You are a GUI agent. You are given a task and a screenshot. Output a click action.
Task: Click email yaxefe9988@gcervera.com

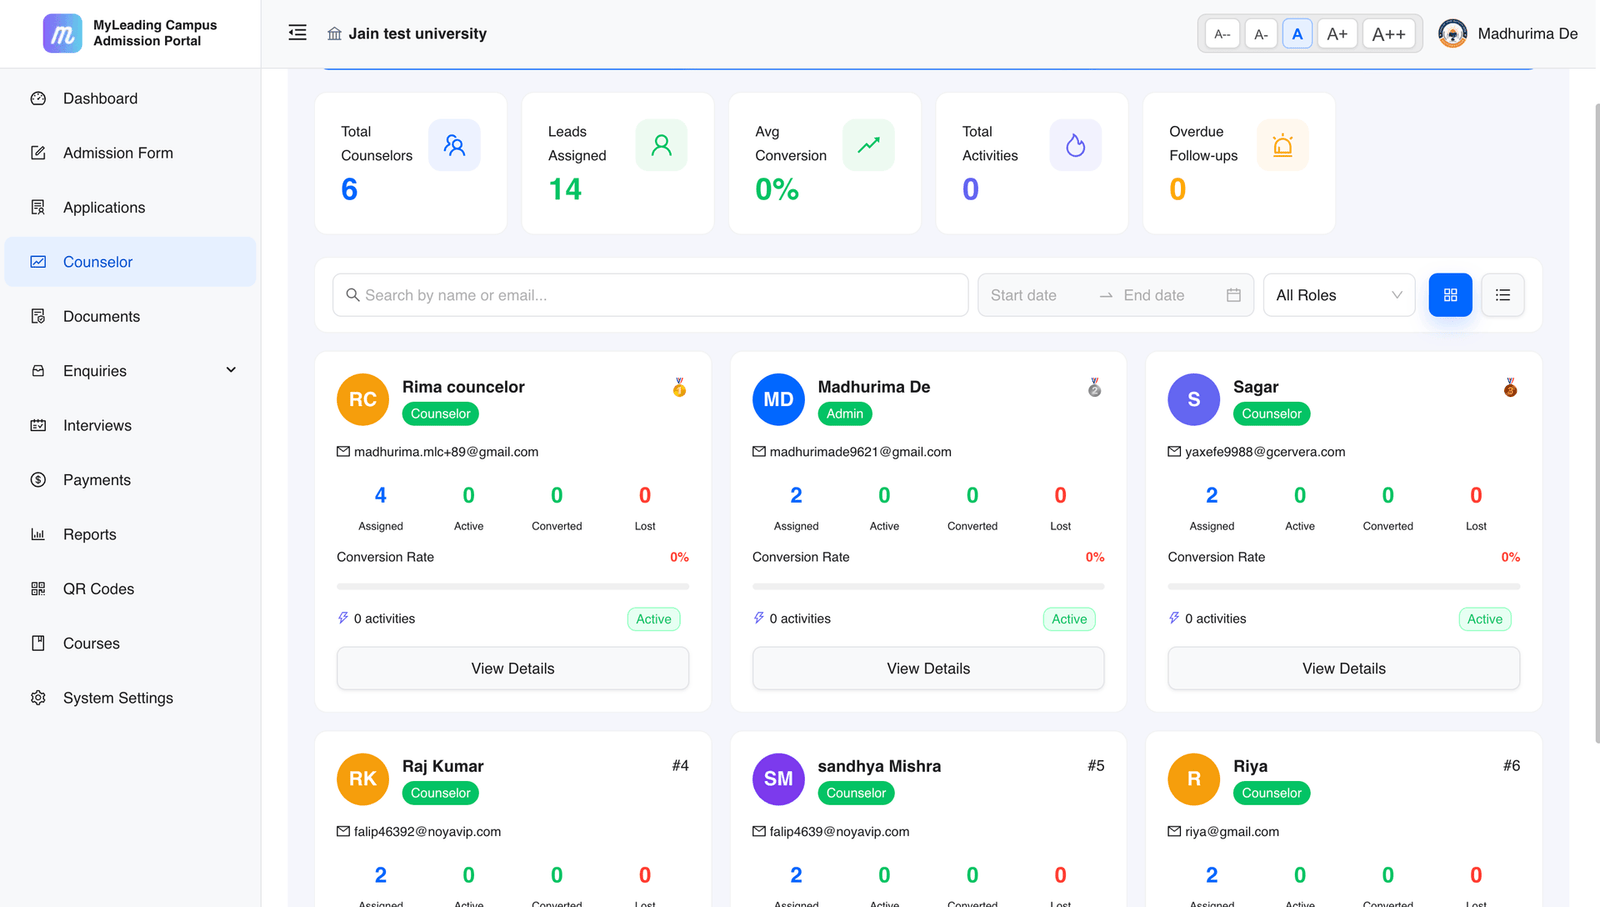click(x=1265, y=452)
